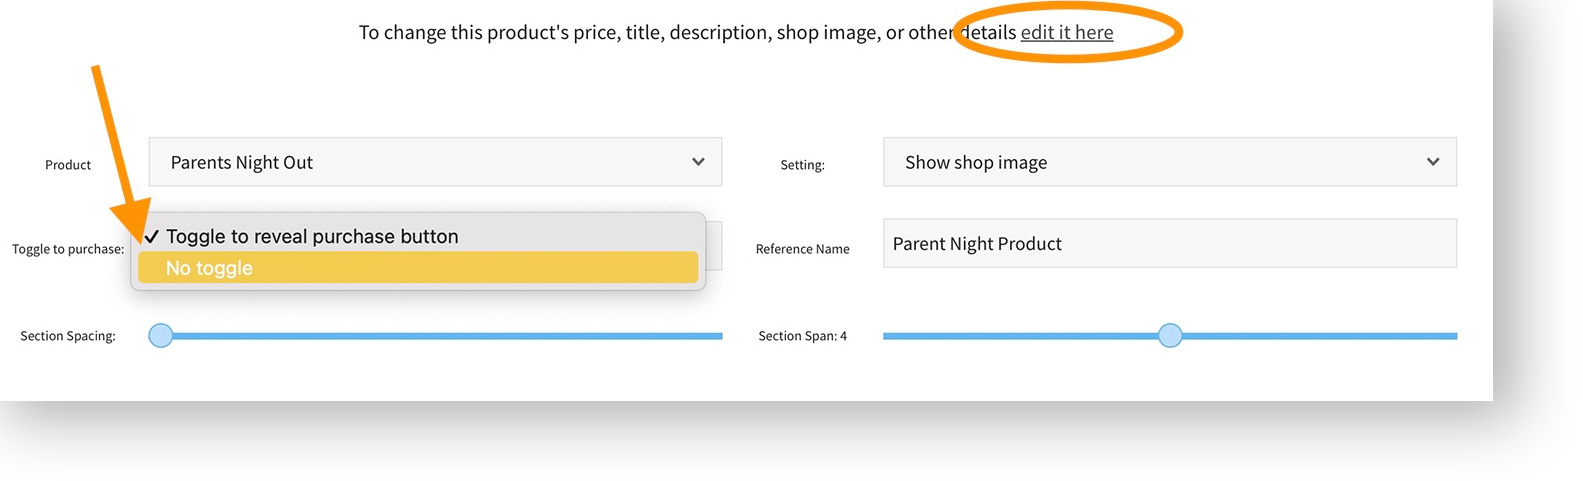The height and width of the screenshot is (481, 1583).
Task: Select "Toggle to reveal purchase button" option
Action: coord(312,237)
